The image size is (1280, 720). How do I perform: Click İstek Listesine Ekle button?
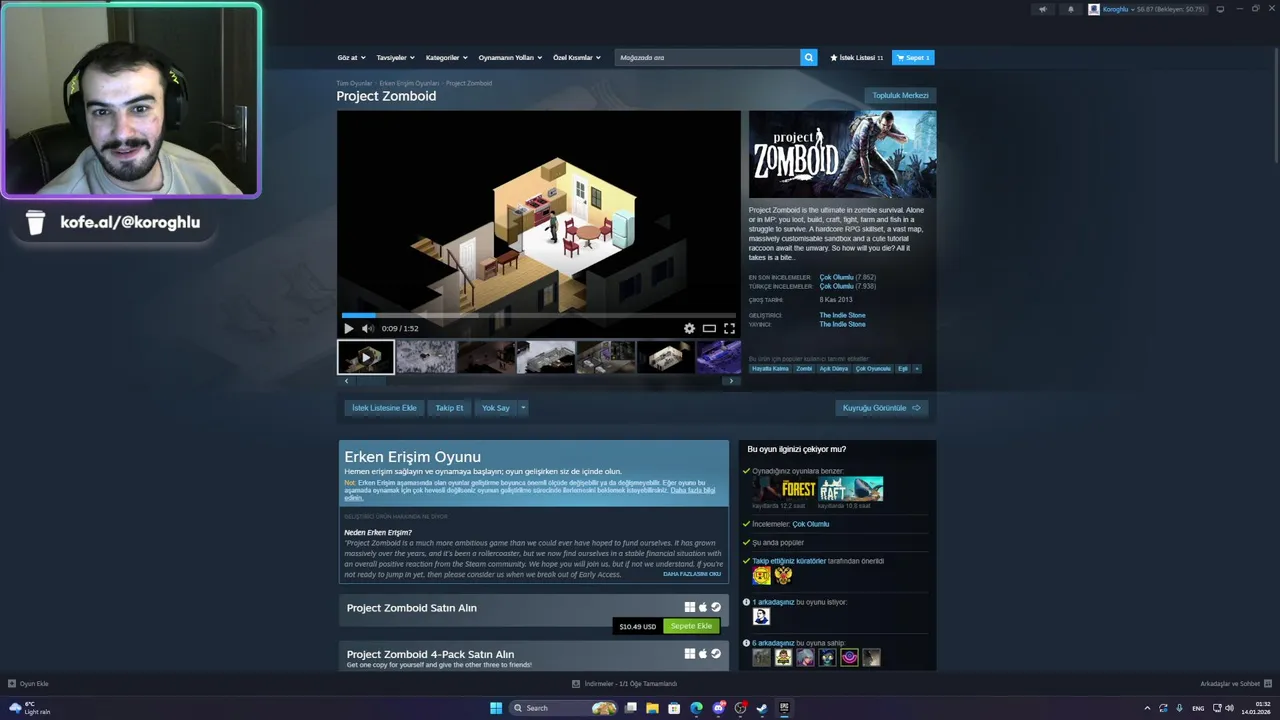pos(384,408)
